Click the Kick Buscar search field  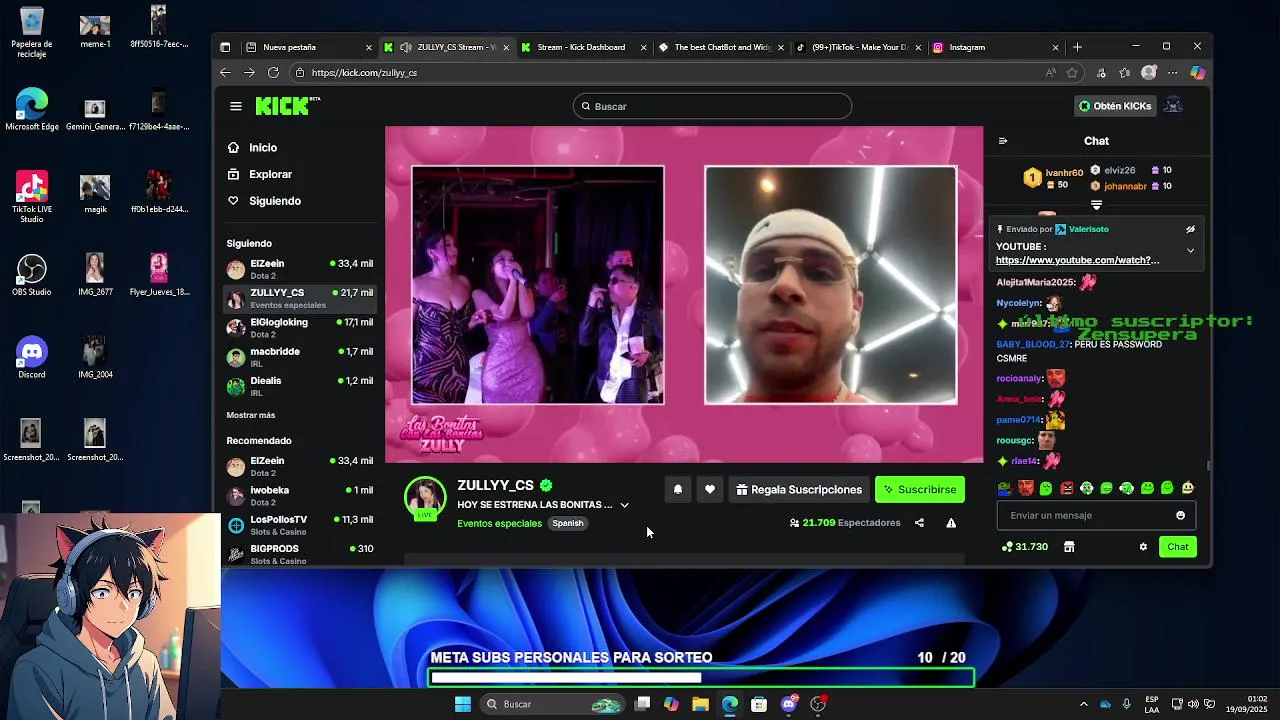[712, 106]
